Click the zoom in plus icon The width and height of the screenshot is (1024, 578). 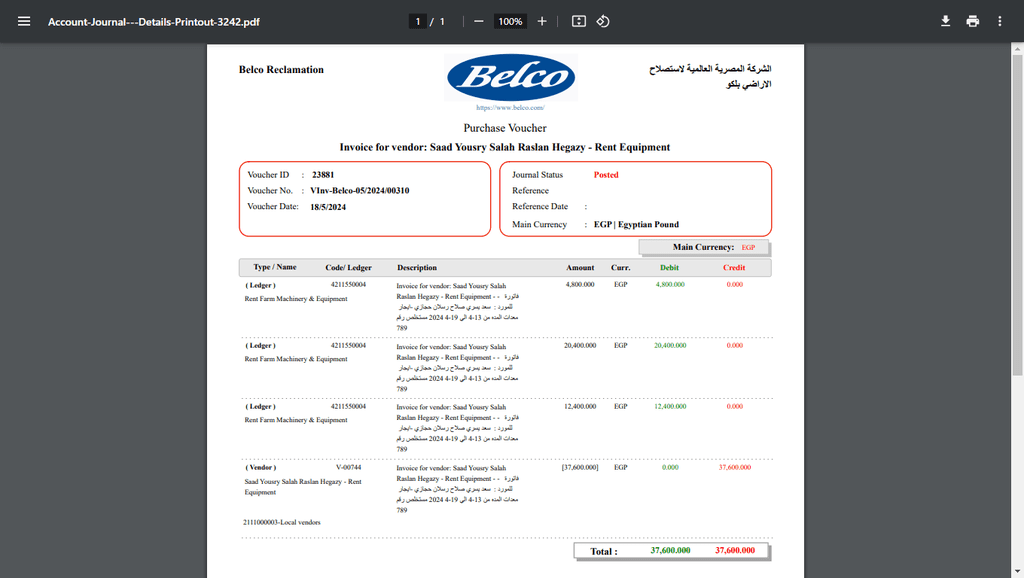[542, 22]
